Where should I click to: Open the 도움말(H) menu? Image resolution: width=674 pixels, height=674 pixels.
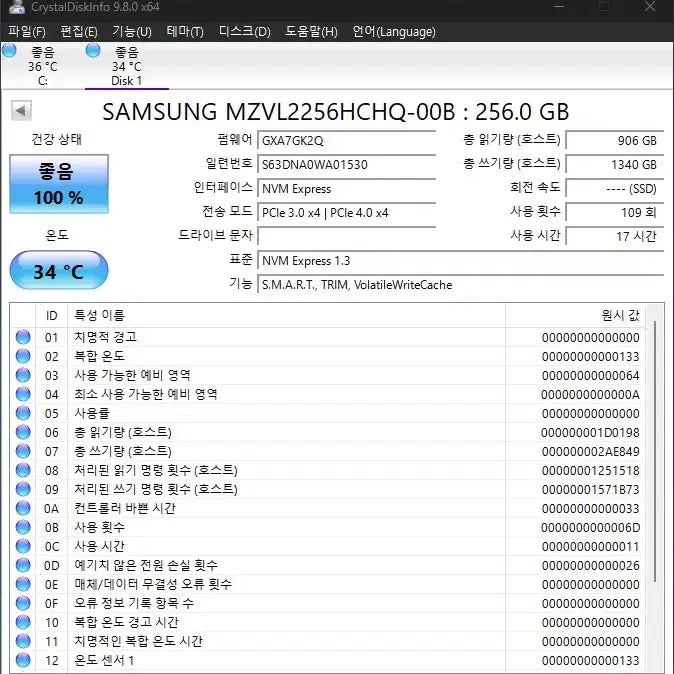point(311,32)
